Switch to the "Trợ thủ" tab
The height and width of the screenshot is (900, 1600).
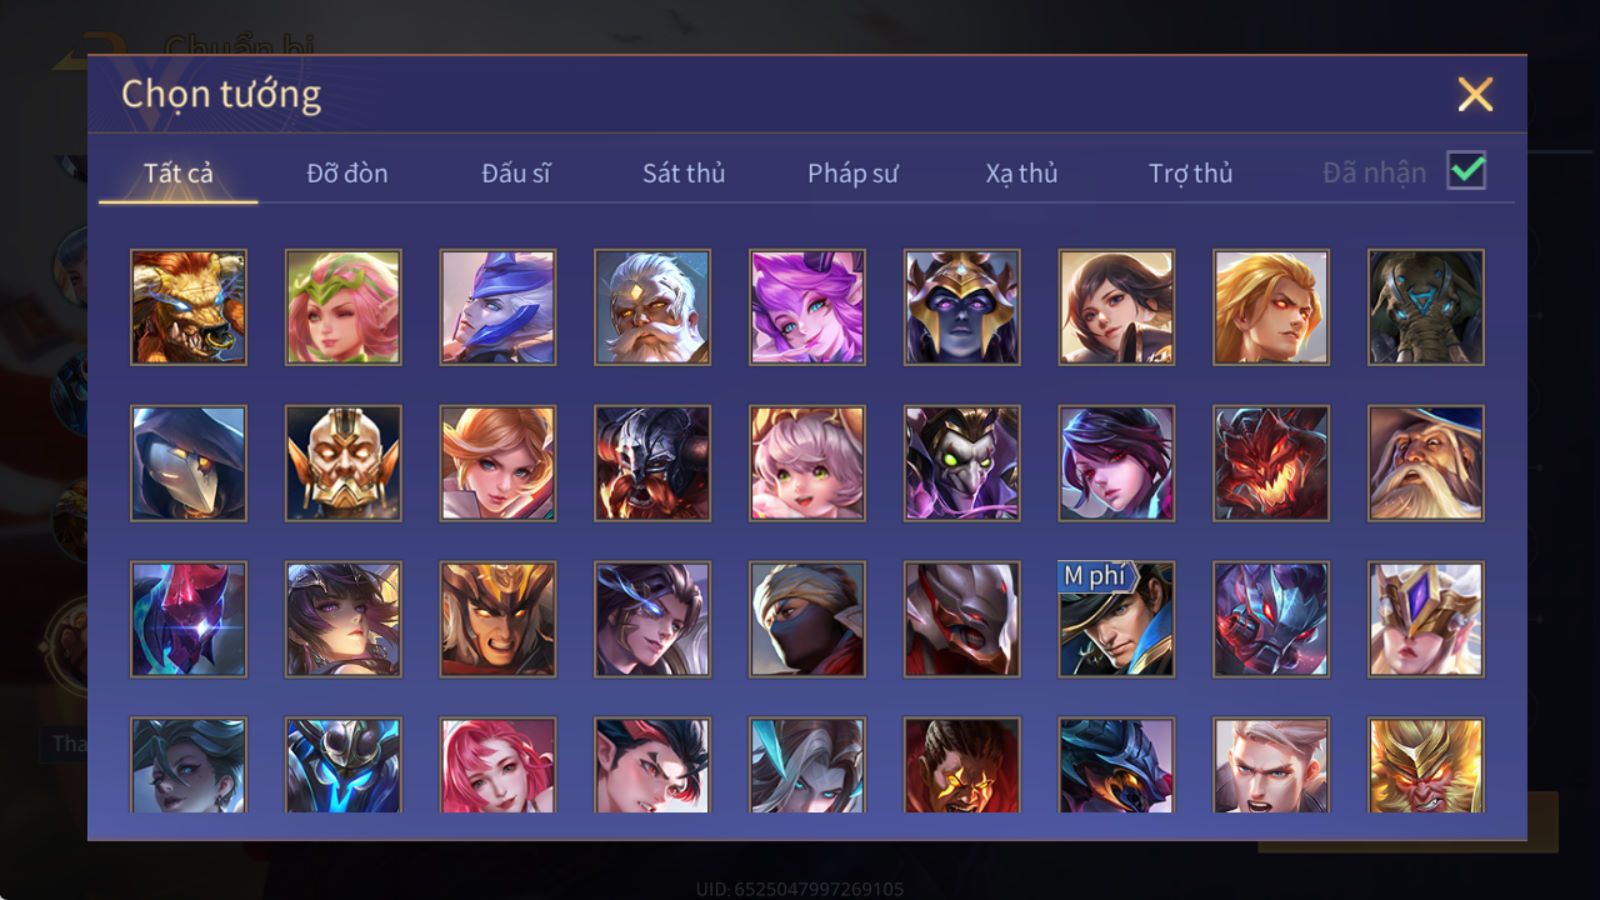point(1190,173)
